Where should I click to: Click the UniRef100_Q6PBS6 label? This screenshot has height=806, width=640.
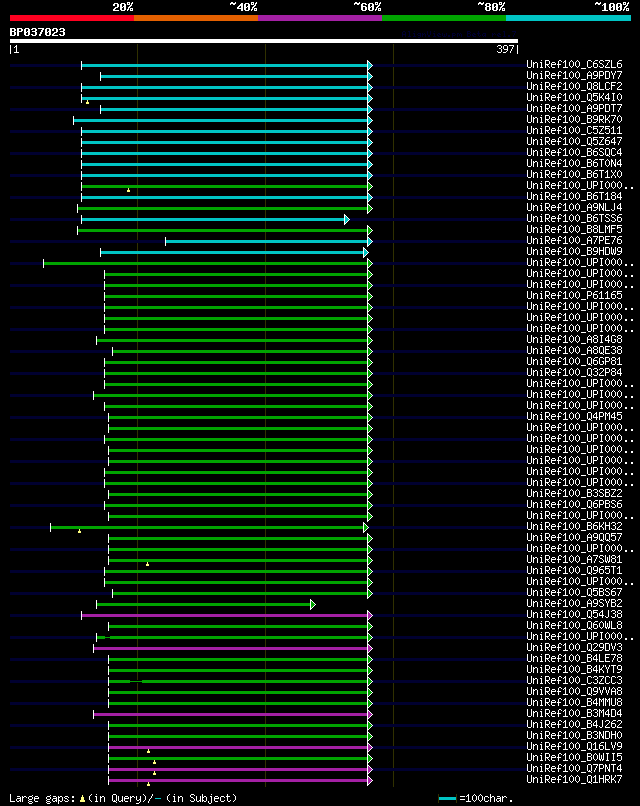pos(574,505)
